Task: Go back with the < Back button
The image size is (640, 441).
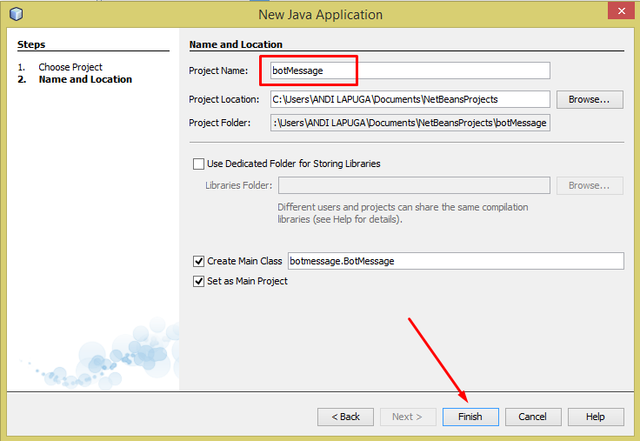Action: (345, 416)
